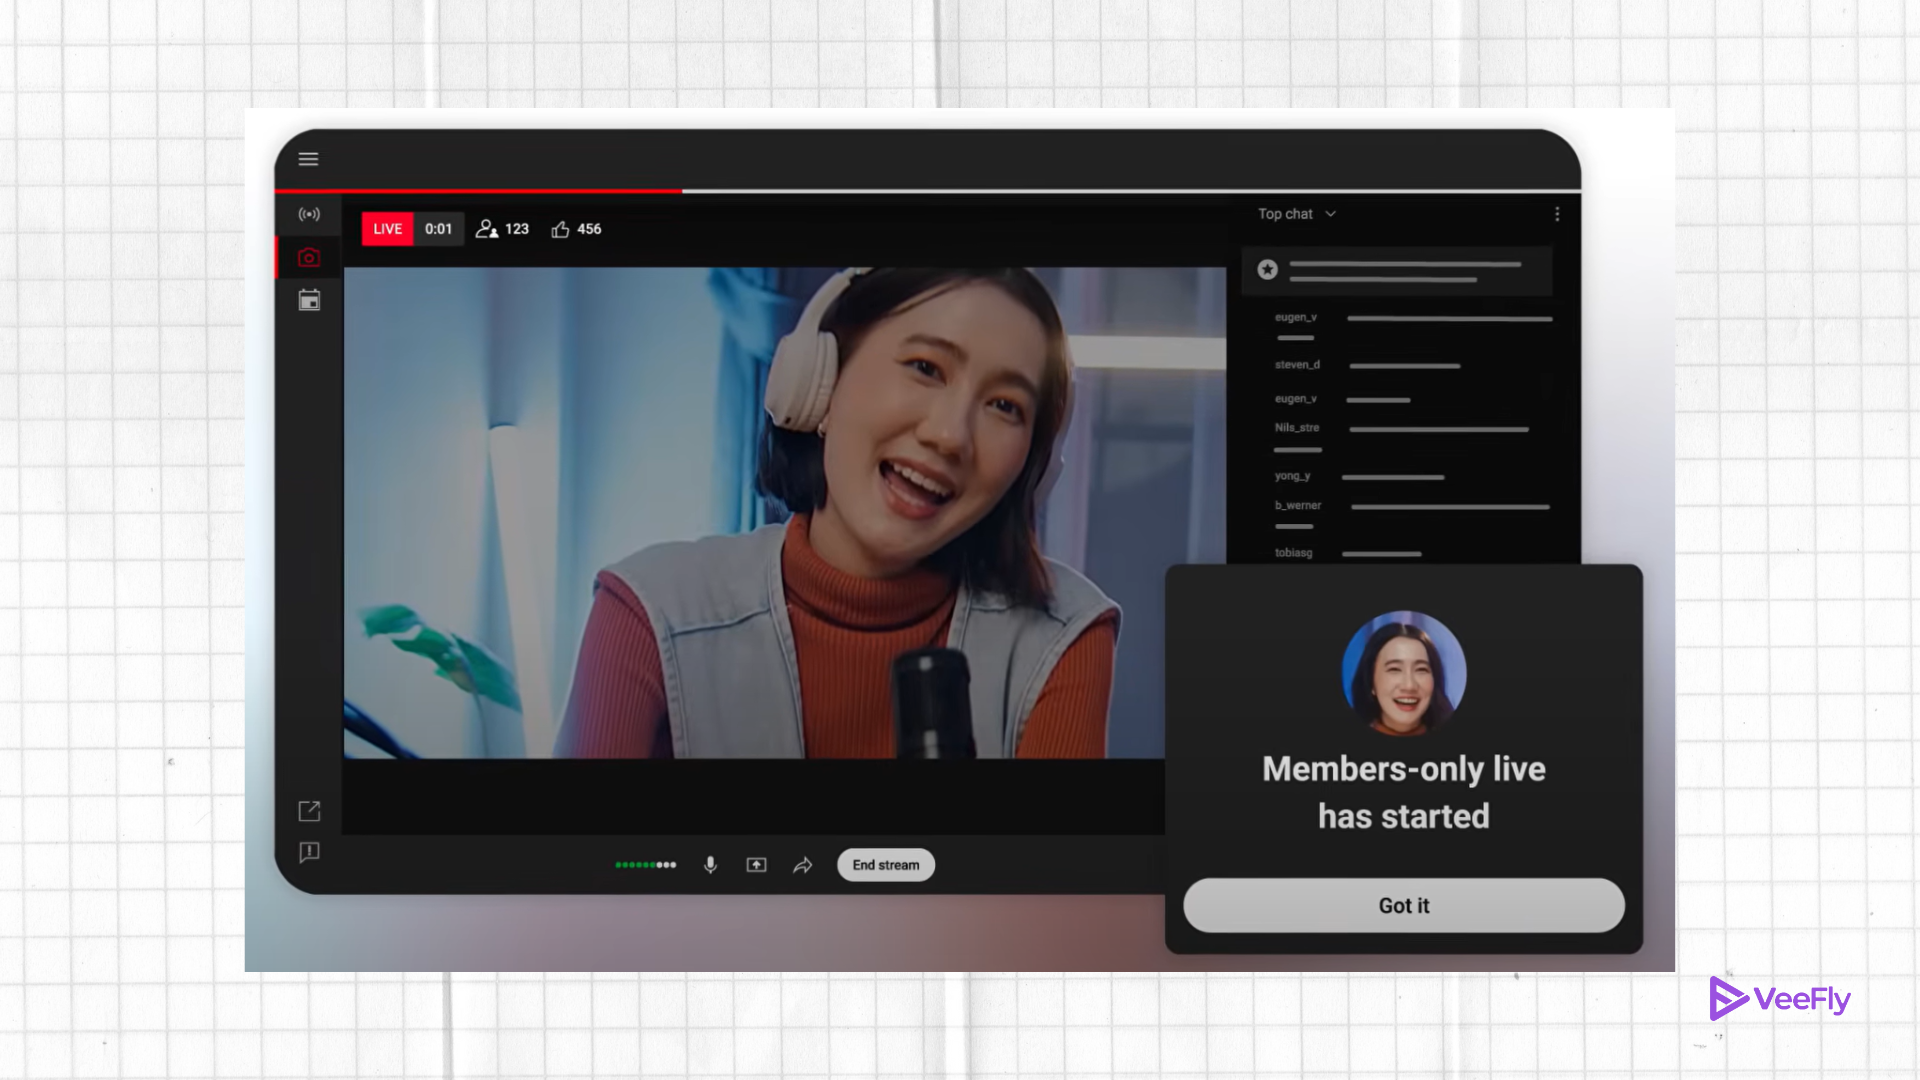This screenshot has height=1080, width=1920.
Task: Mute the microphone
Action: [710, 864]
